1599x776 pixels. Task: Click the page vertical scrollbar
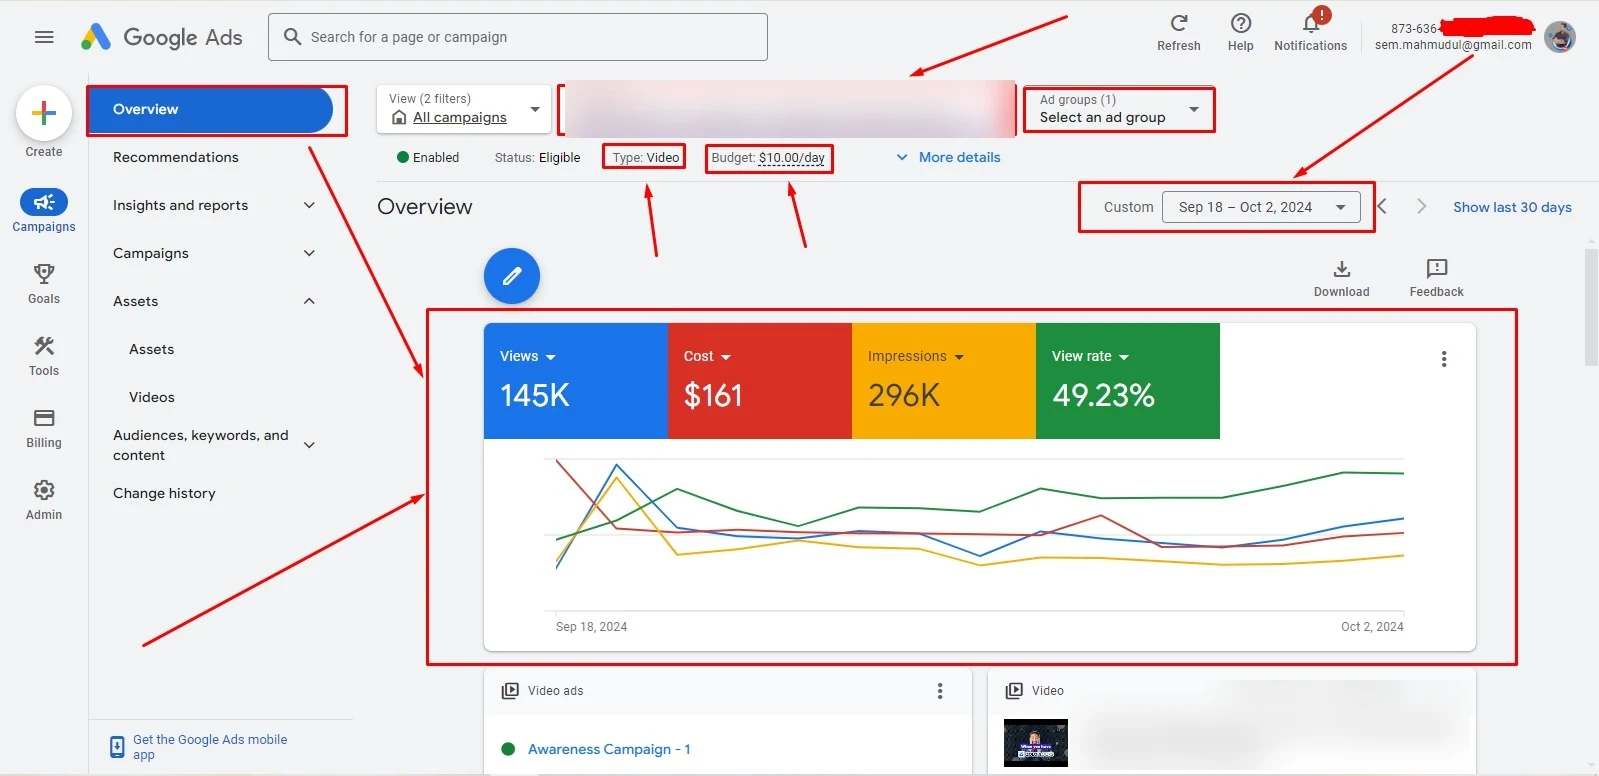pyautogui.click(x=1591, y=308)
